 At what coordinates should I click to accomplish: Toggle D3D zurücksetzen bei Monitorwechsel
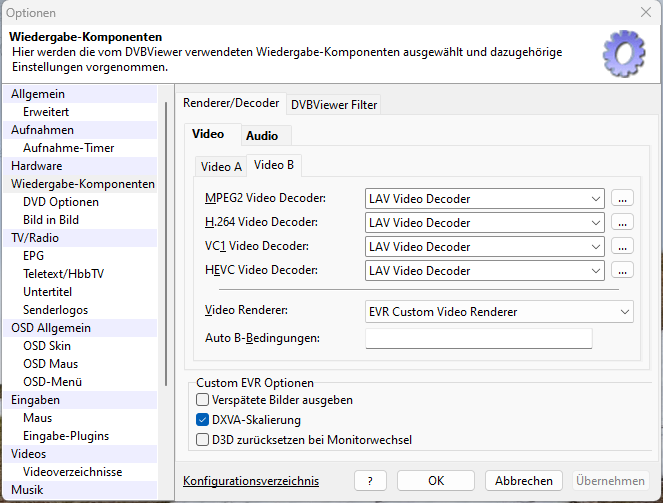202,439
